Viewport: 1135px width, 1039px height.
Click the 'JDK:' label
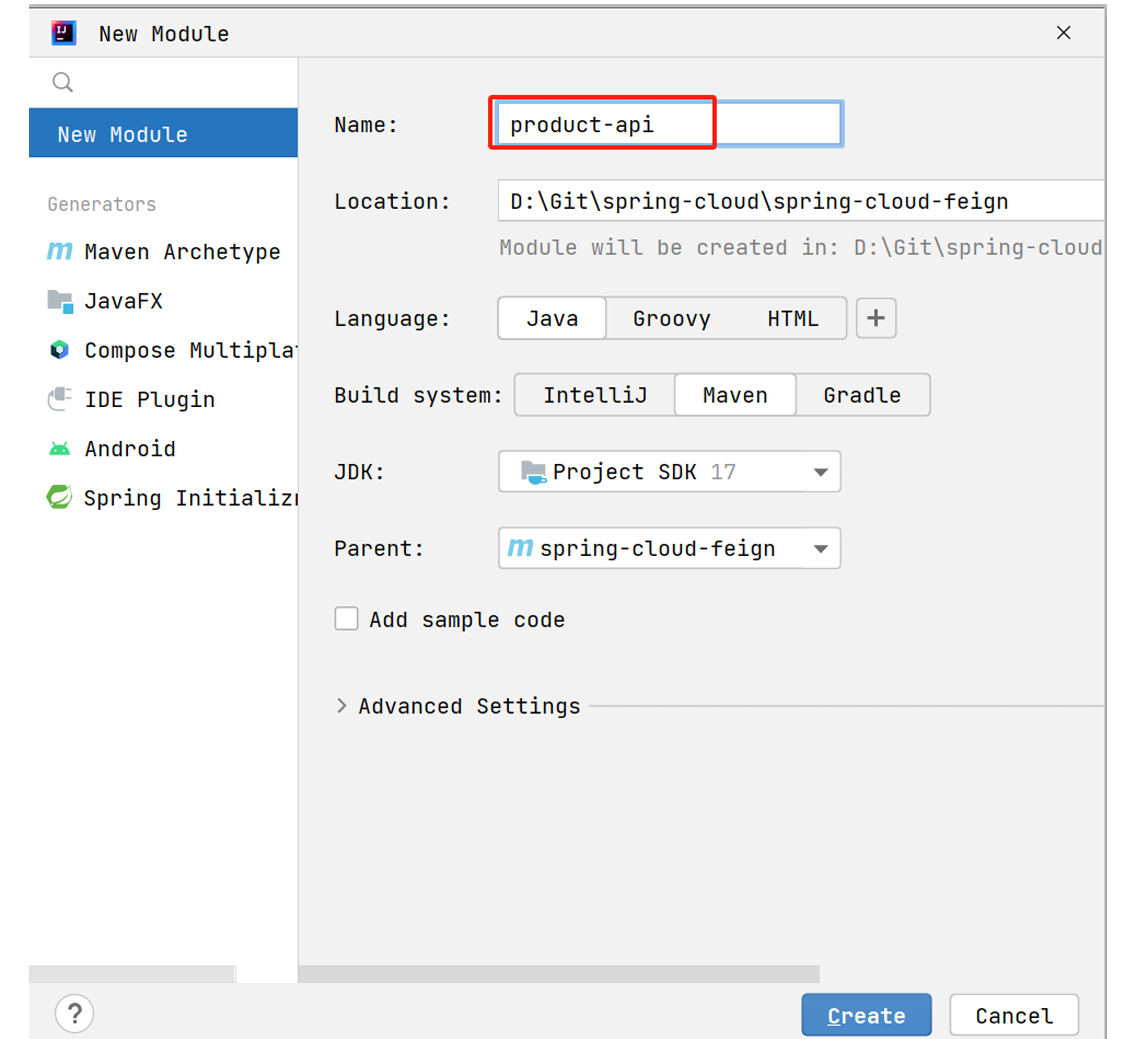point(359,472)
